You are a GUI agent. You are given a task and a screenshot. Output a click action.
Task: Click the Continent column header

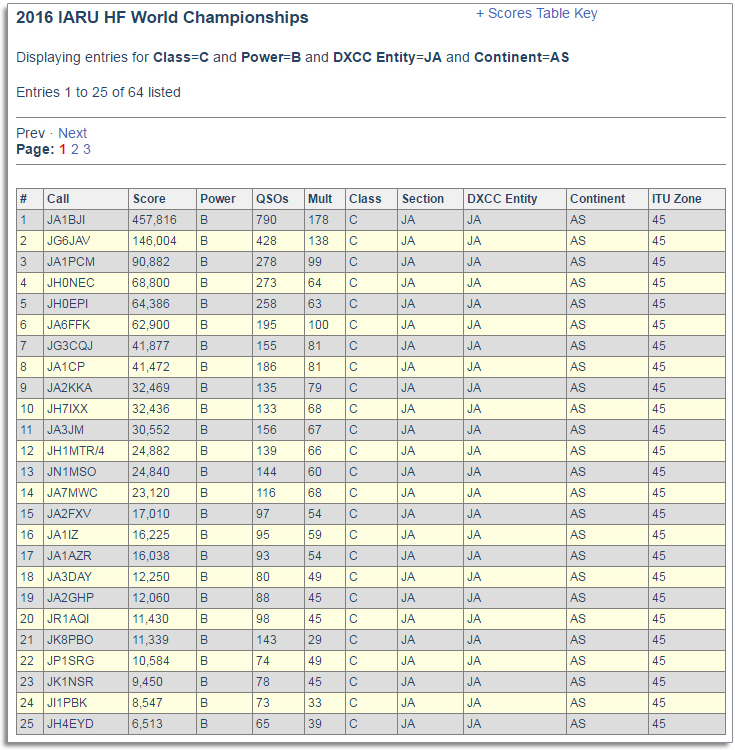click(597, 199)
